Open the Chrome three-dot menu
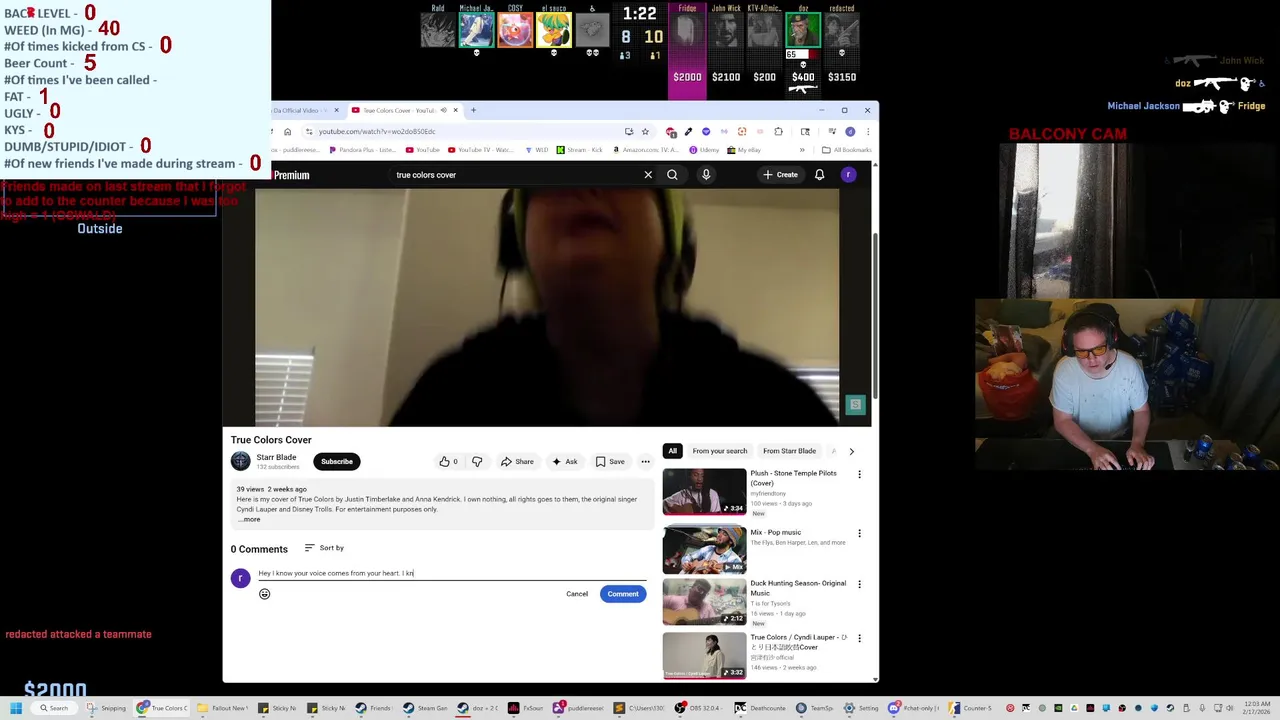Viewport: 1280px width, 720px height. pos(867,132)
